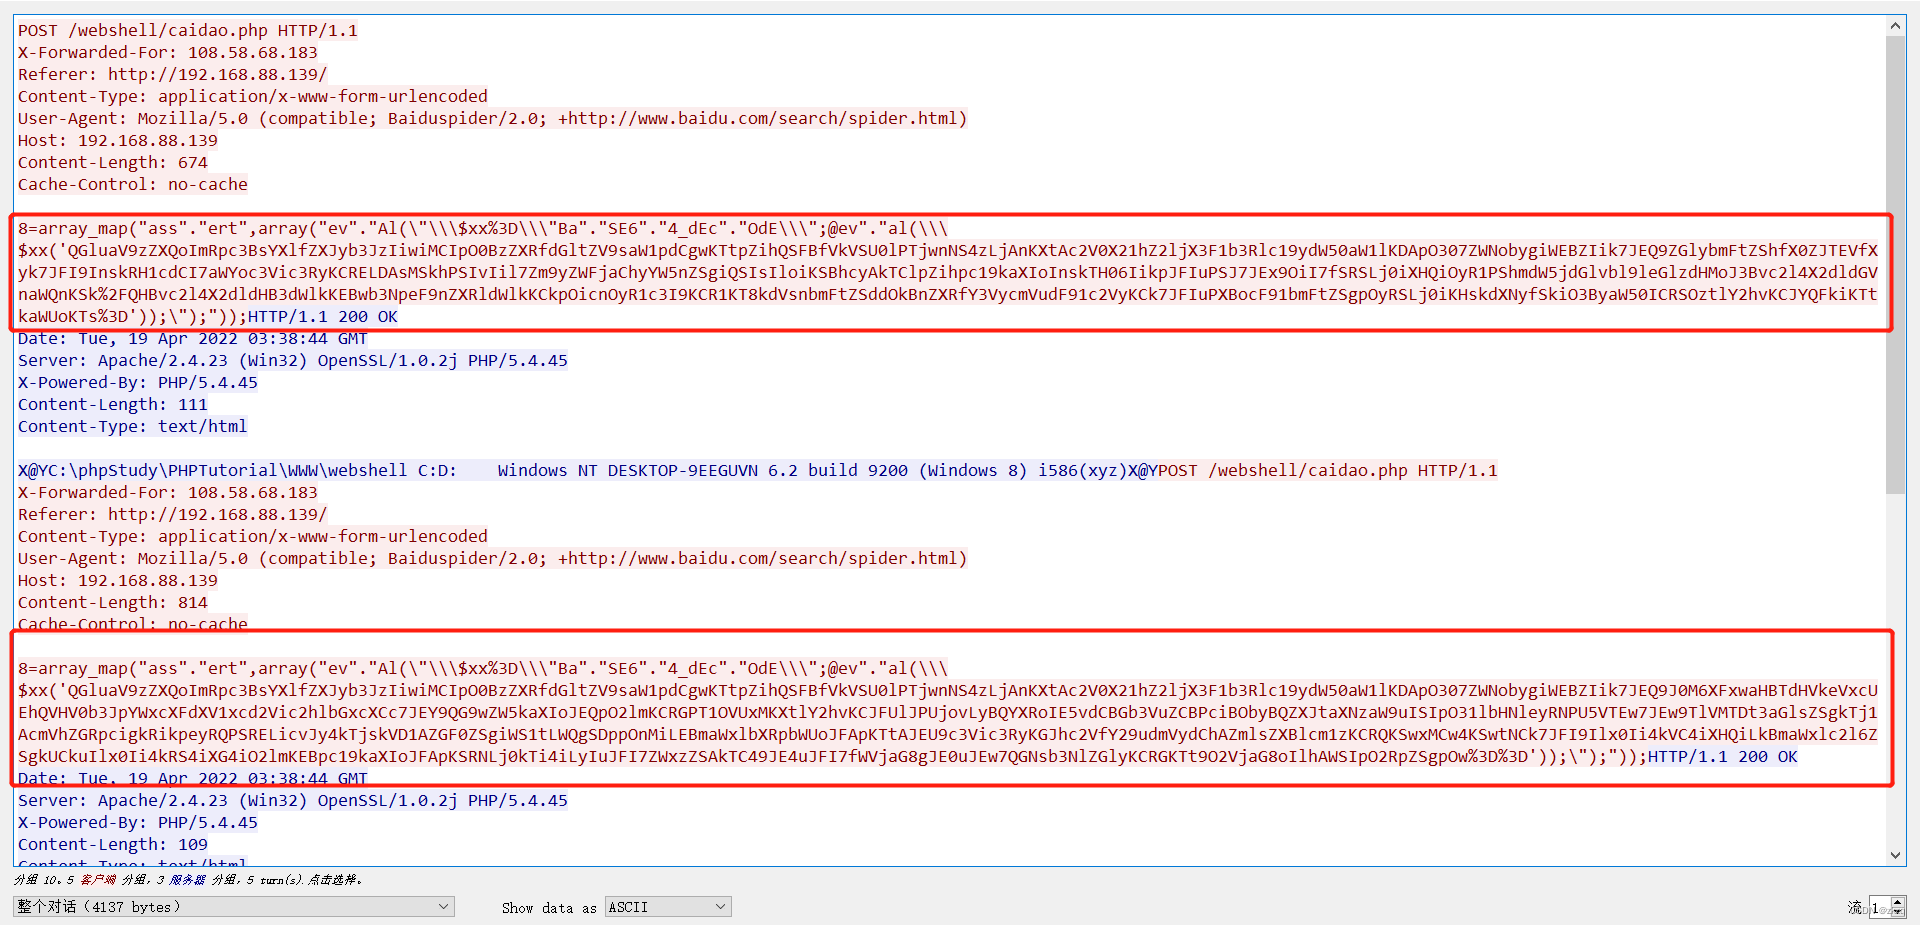The image size is (1920, 925).
Task: Click the second Host: 192.168.88.139 line
Action: pos(117,580)
